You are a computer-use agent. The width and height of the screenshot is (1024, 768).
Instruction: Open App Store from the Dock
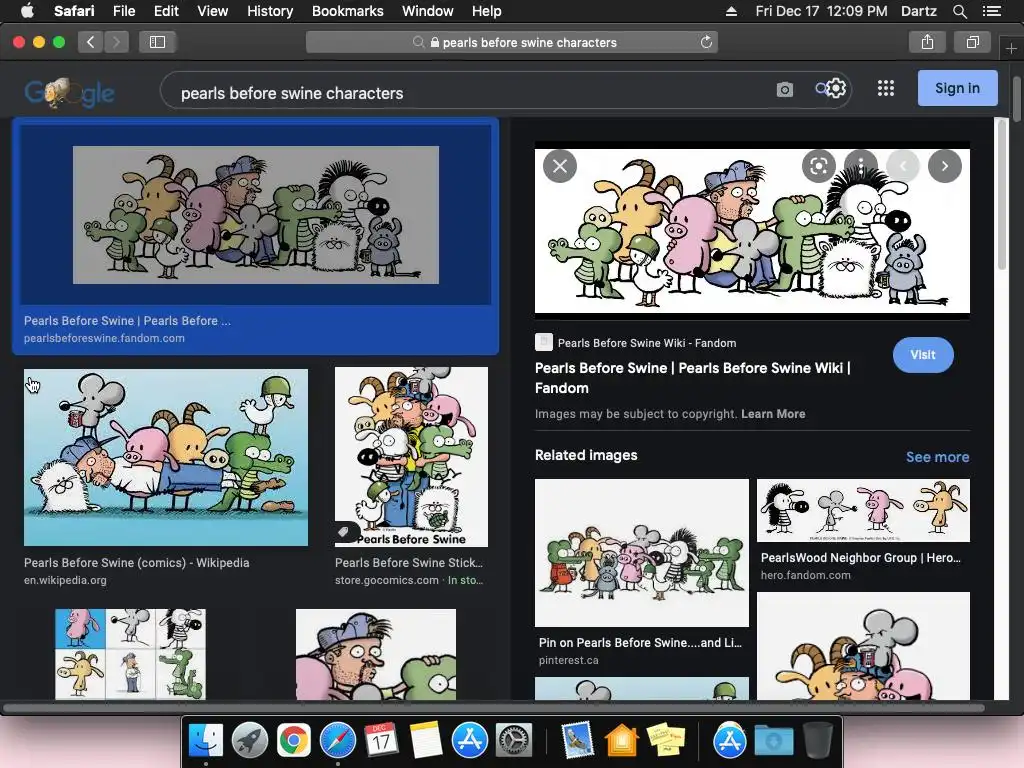470,741
